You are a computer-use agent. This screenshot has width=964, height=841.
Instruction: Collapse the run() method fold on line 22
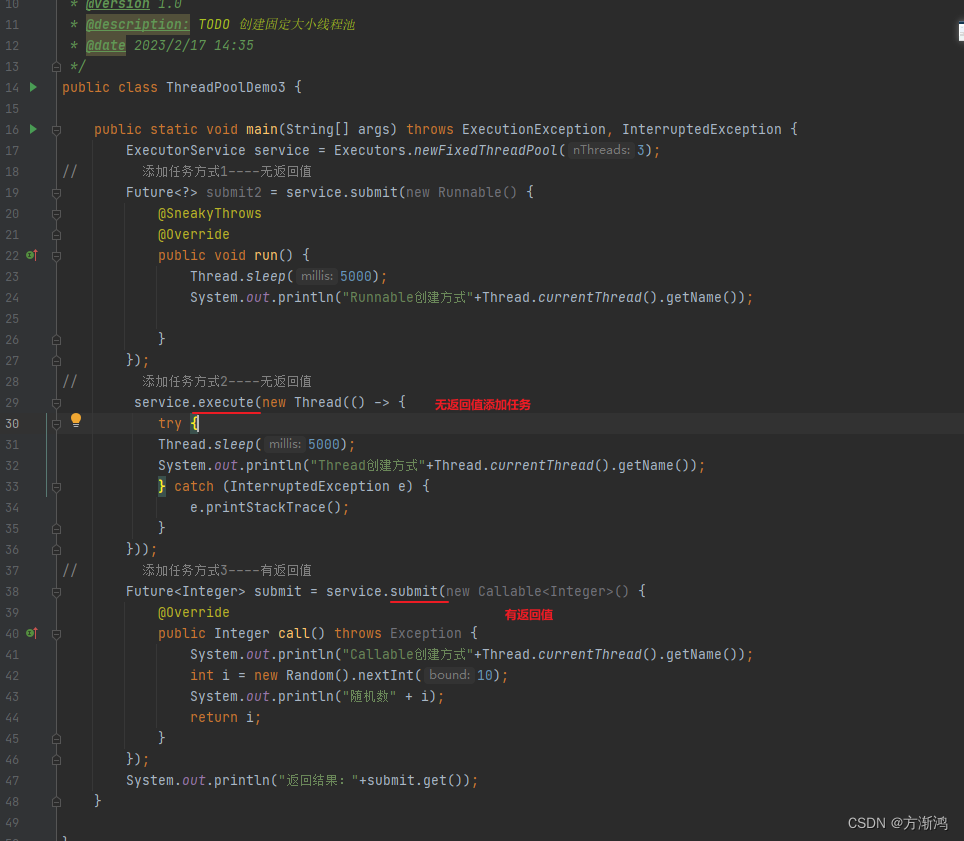pos(57,256)
